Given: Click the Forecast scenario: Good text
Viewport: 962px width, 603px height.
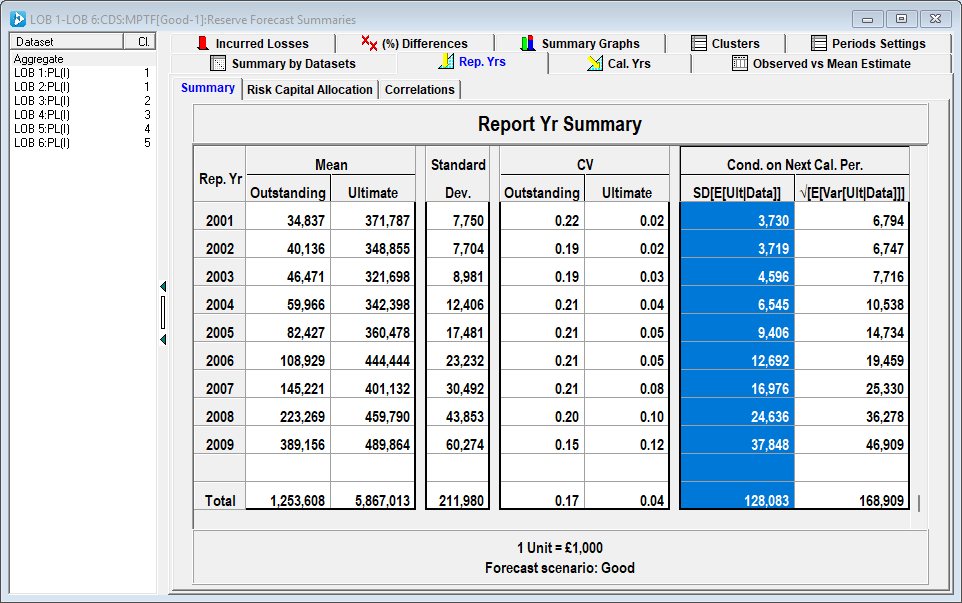Looking at the screenshot, I should tap(560, 568).
